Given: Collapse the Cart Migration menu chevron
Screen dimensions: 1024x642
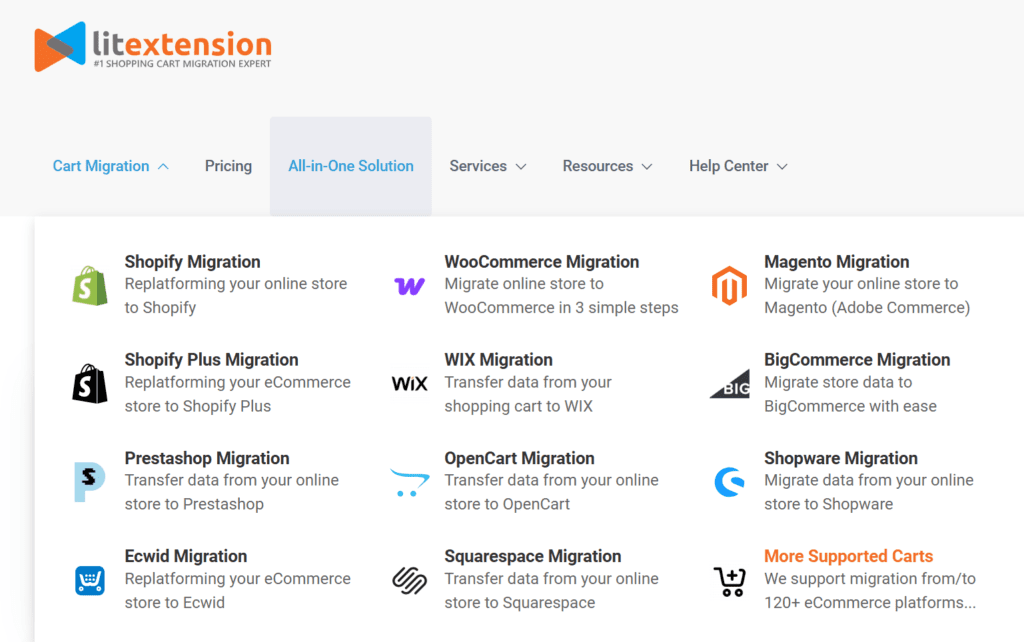Looking at the screenshot, I should pyautogui.click(x=163, y=167).
